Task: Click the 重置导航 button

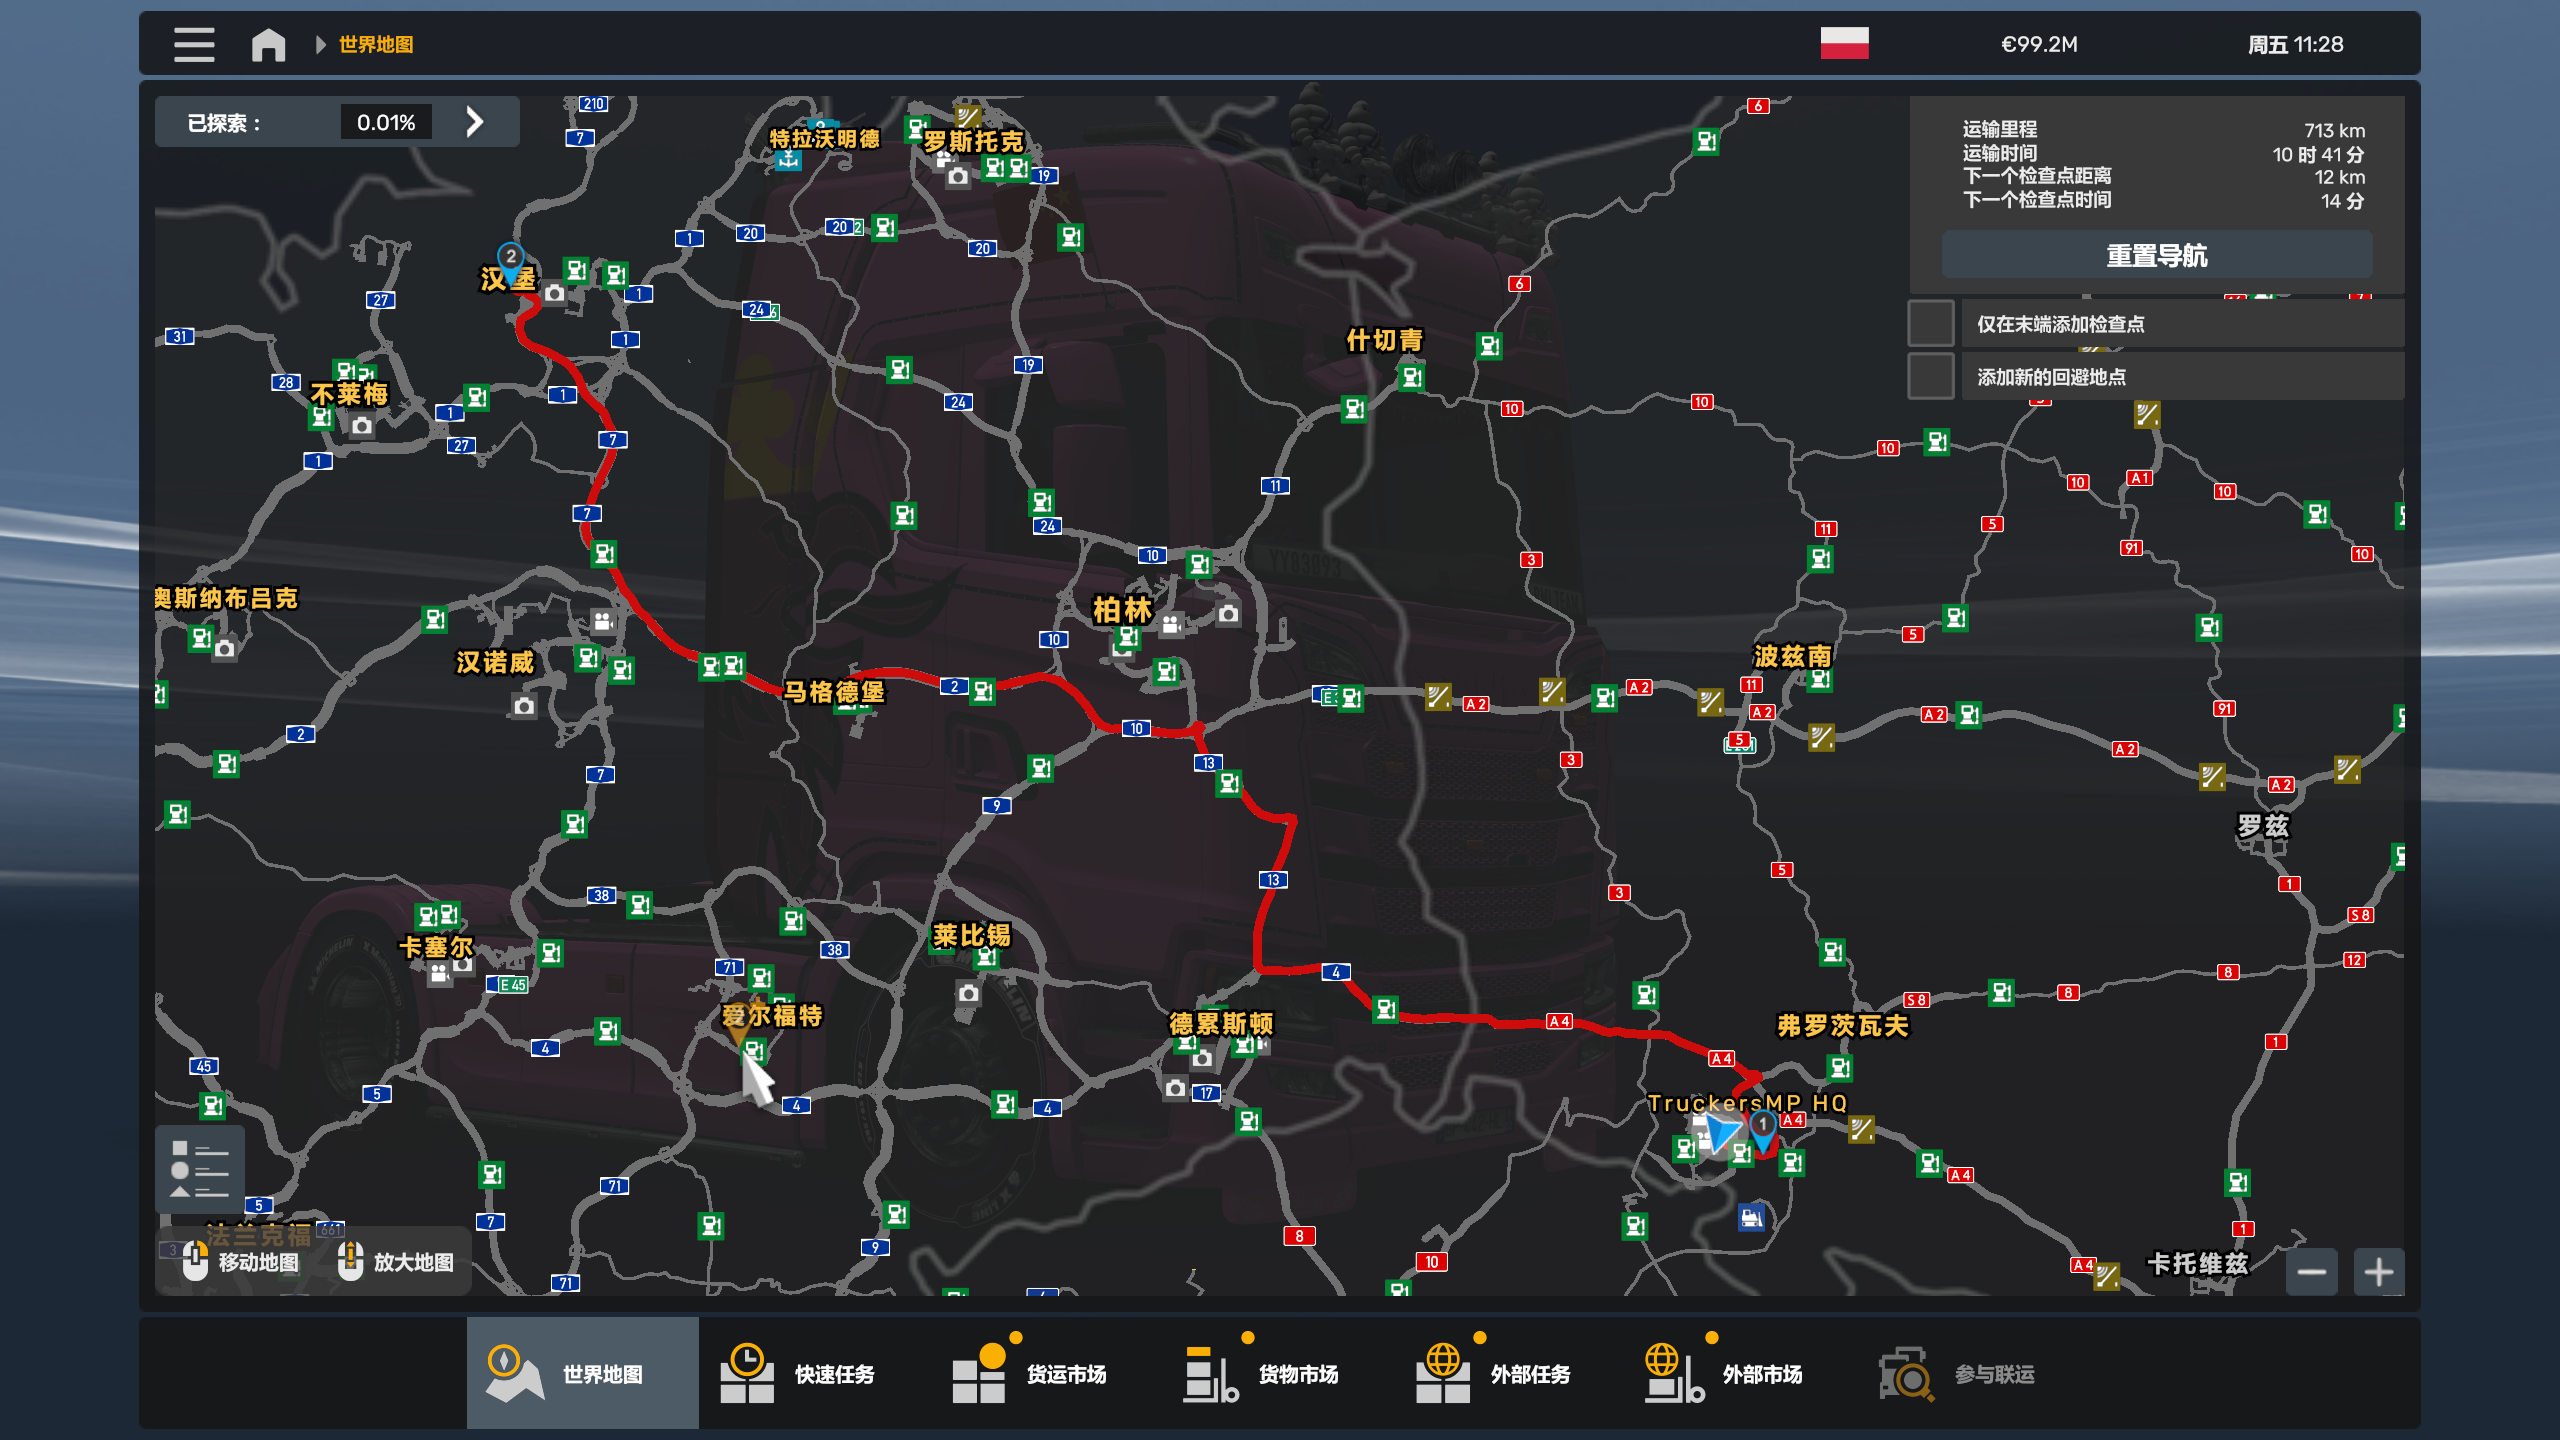Action: pos(2157,255)
